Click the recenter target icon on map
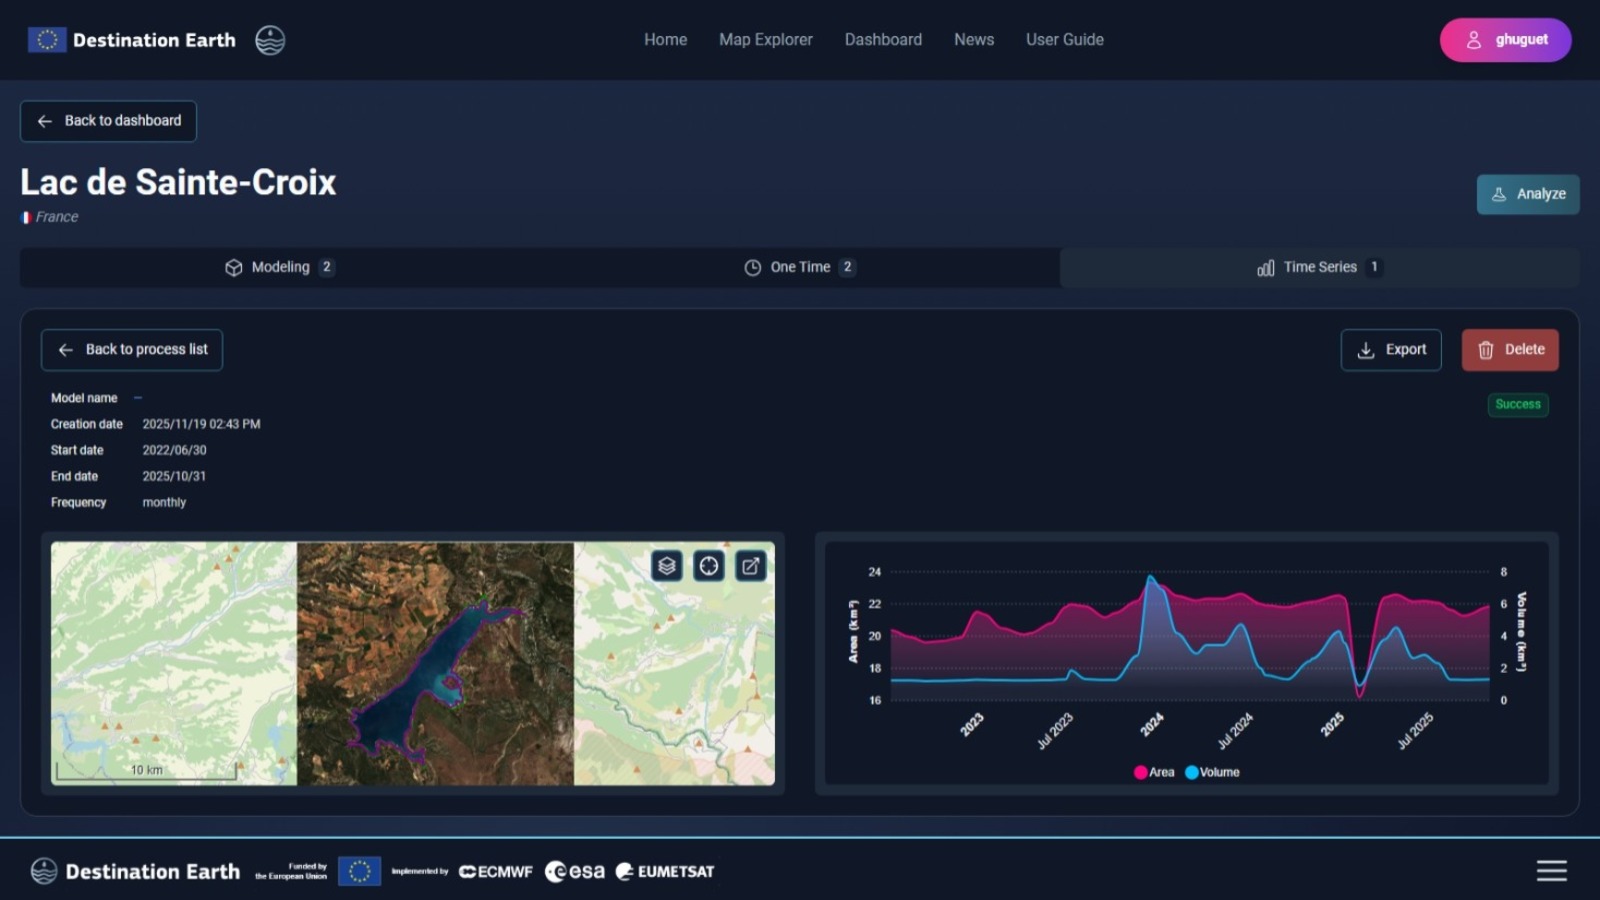1600x900 pixels. [x=709, y=566]
